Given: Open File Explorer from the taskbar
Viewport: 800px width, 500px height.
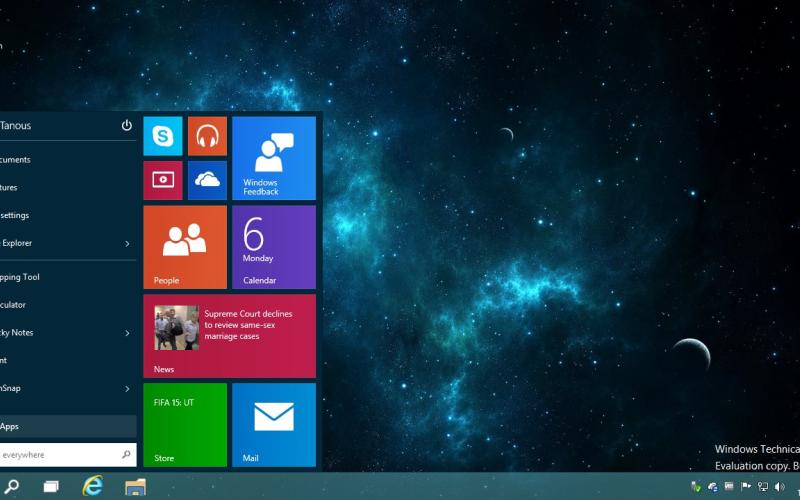Looking at the screenshot, I should 135,486.
